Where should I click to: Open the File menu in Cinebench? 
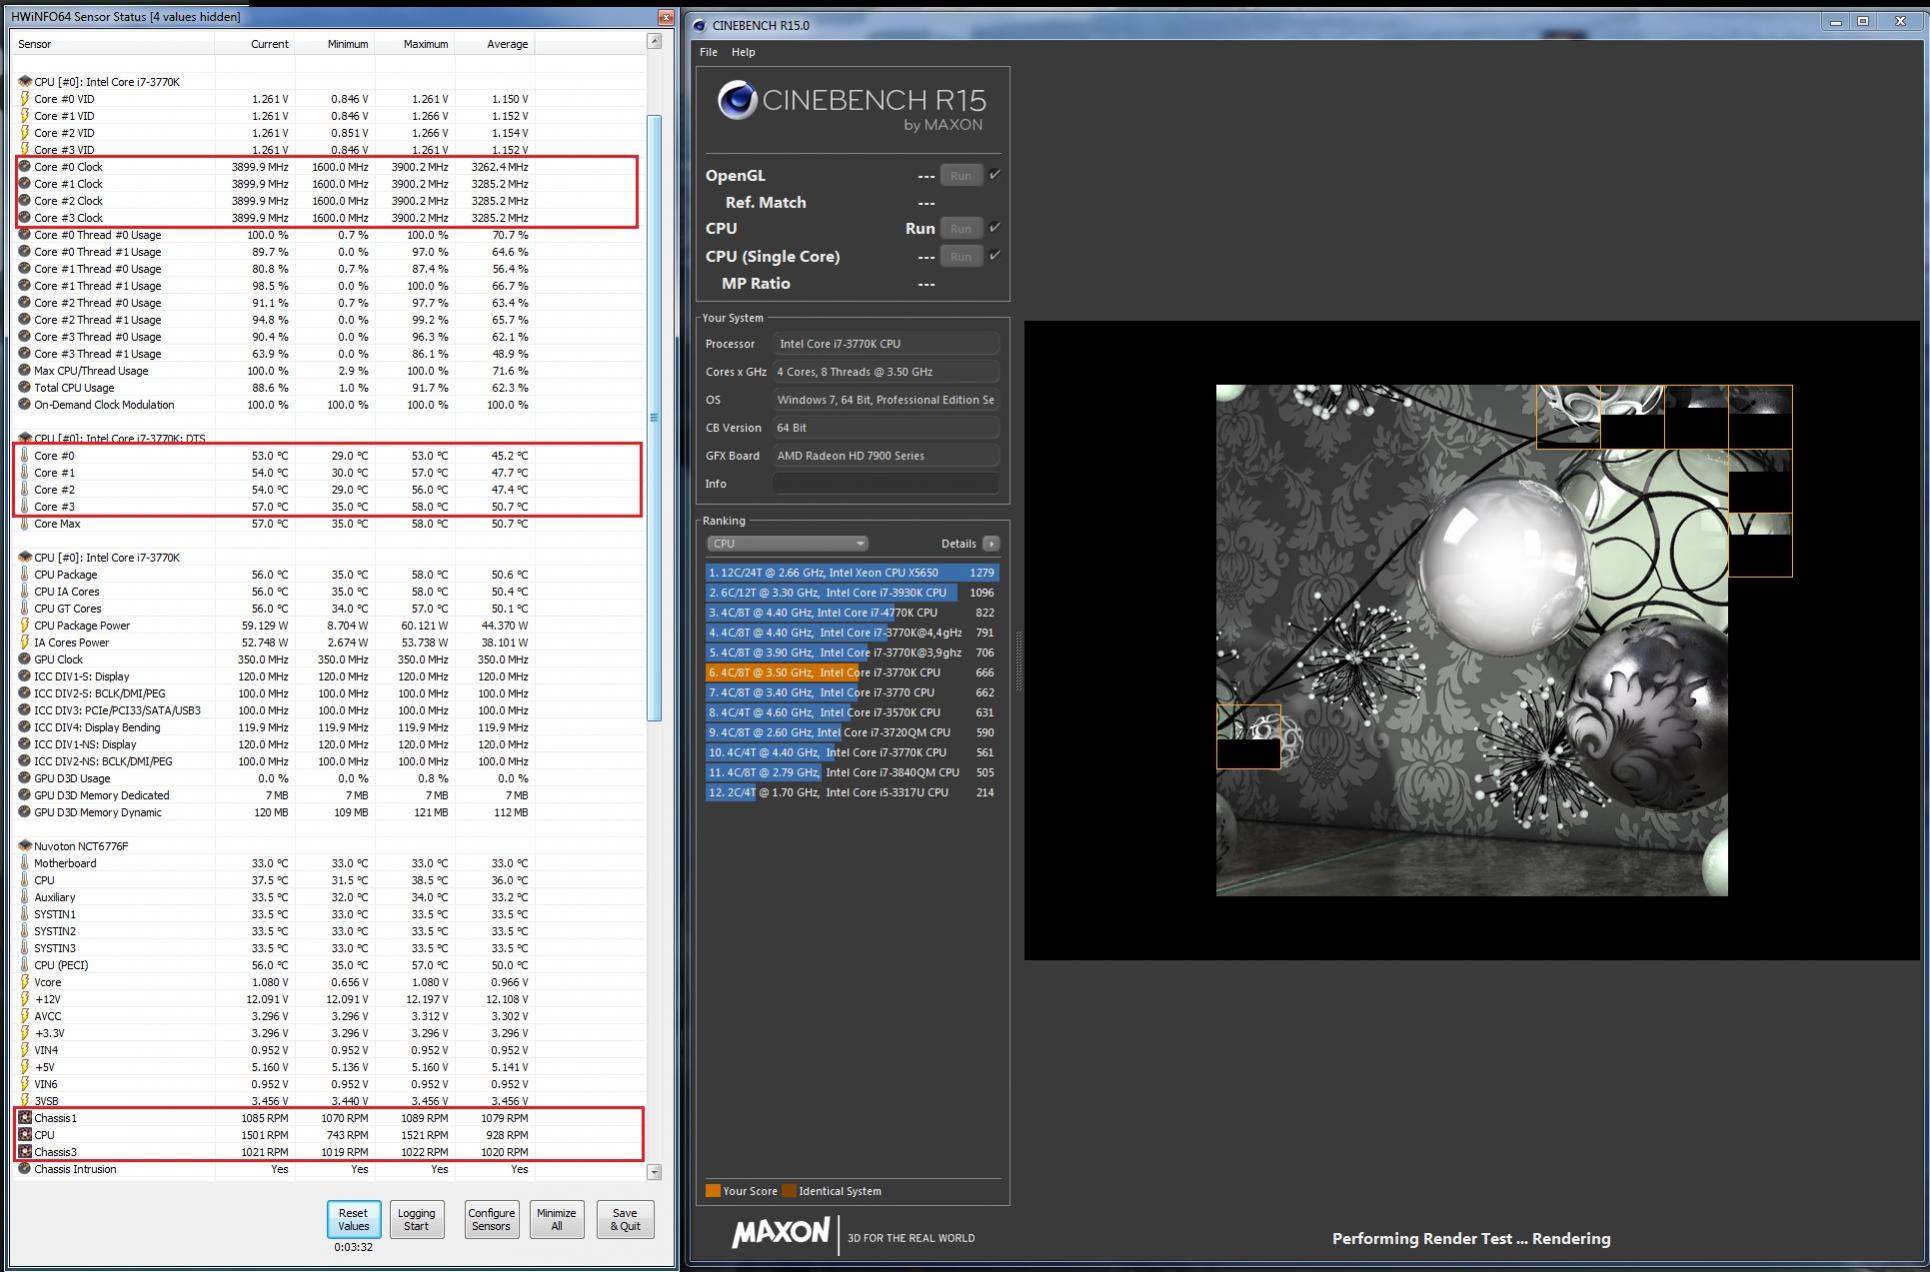click(x=708, y=52)
